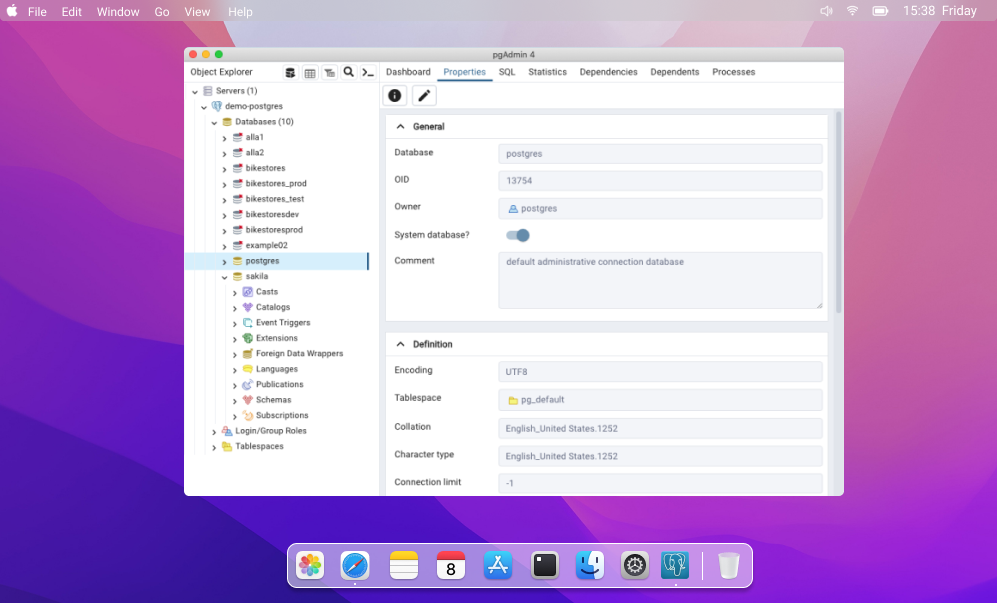Click the Databases (10) cylinder icon
Viewport: 997px width, 603px height.
click(227, 121)
